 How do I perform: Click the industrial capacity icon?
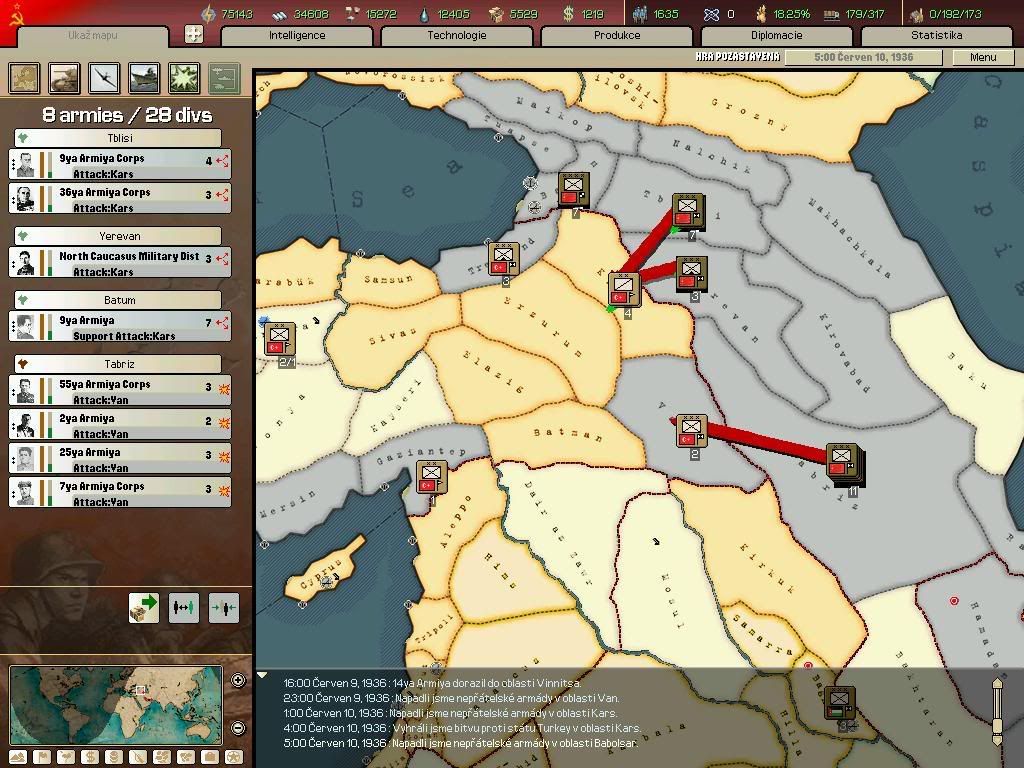[916, 14]
